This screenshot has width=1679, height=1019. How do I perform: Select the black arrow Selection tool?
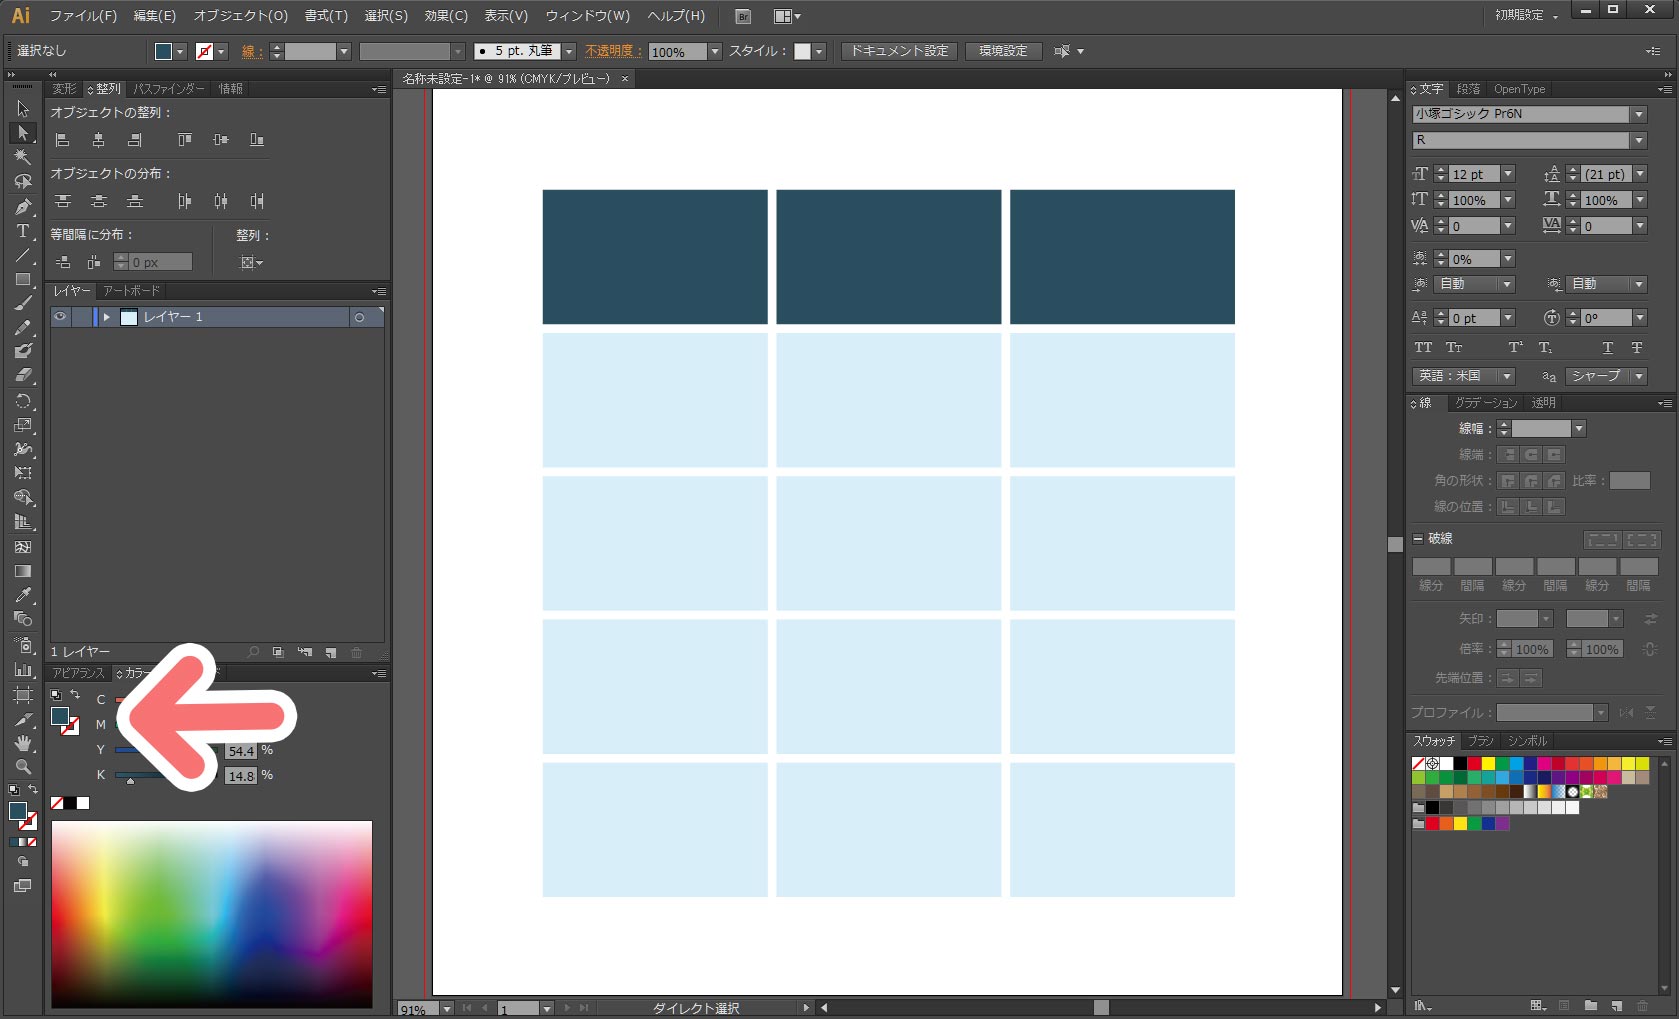pyautogui.click(x=23, y=108)
